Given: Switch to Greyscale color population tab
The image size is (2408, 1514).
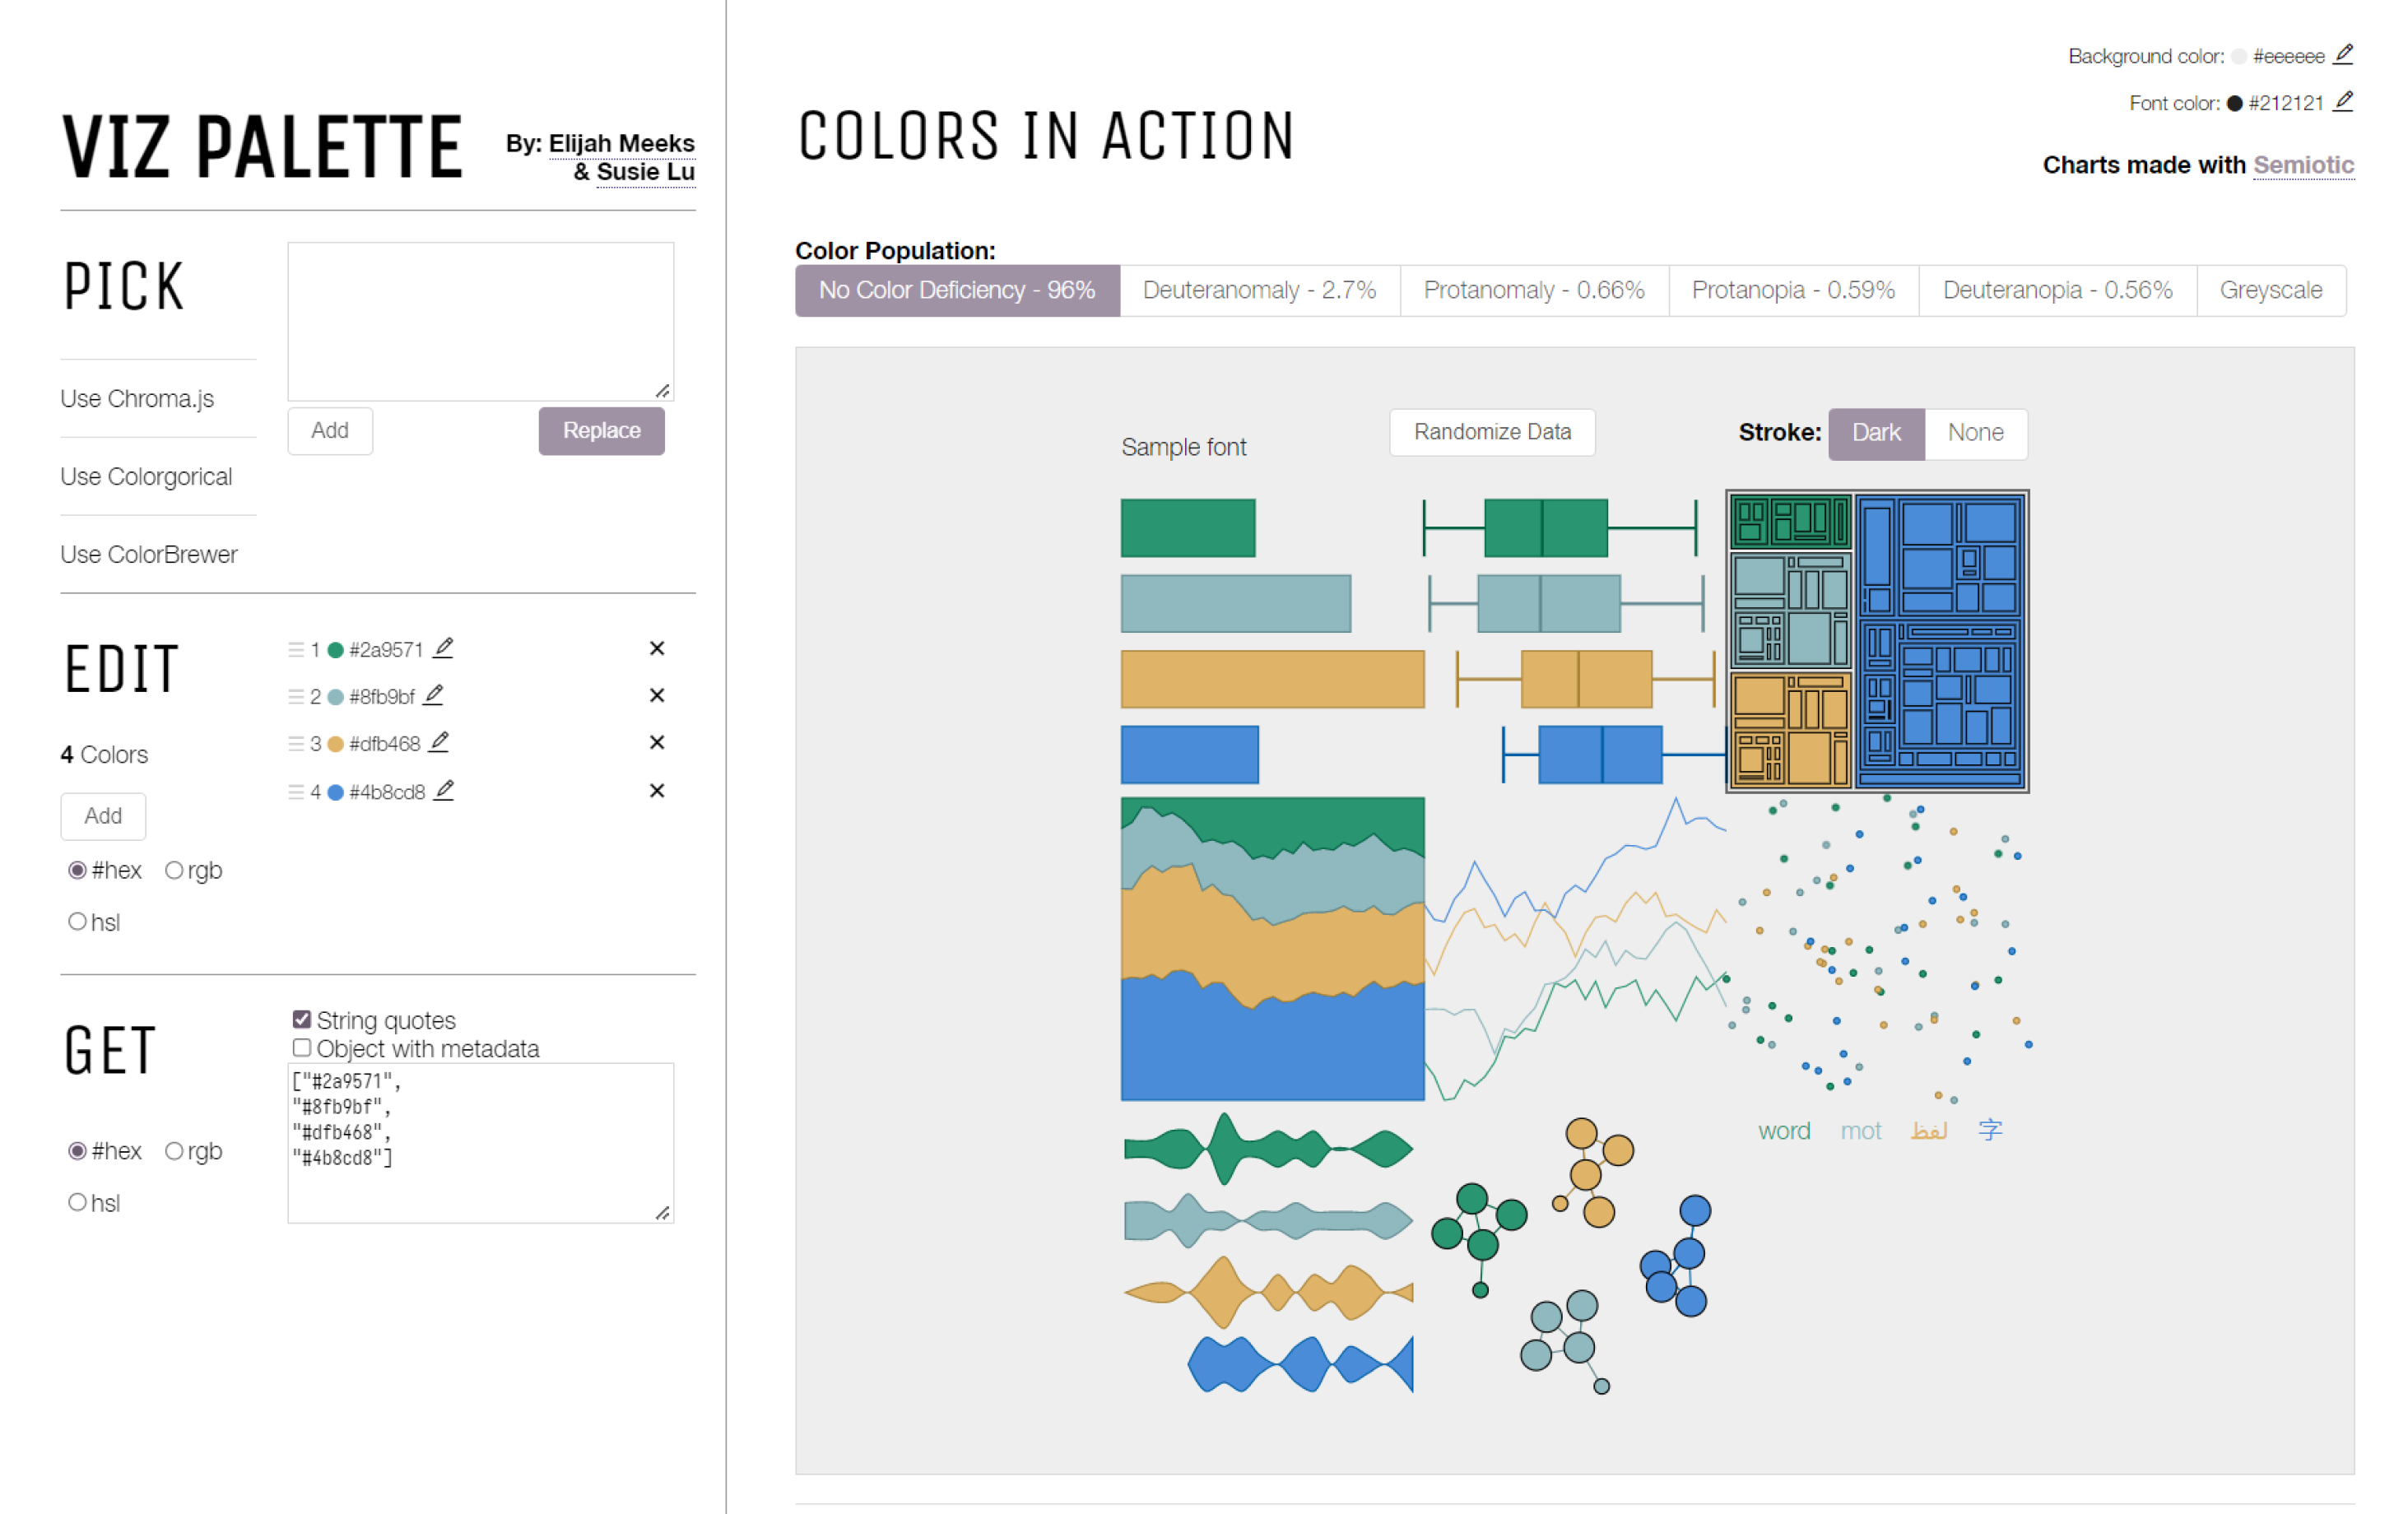Looking at the screenshot, I should (2270, 290).
